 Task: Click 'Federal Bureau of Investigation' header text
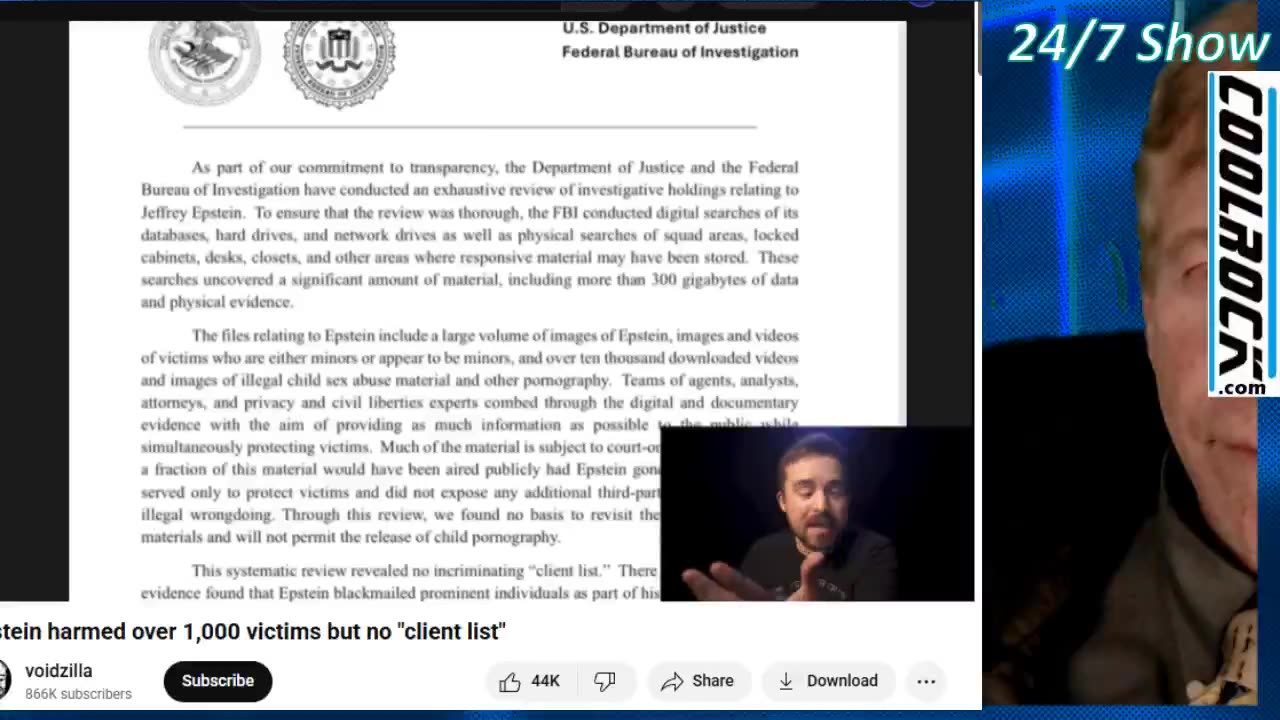tap(680, 52)
